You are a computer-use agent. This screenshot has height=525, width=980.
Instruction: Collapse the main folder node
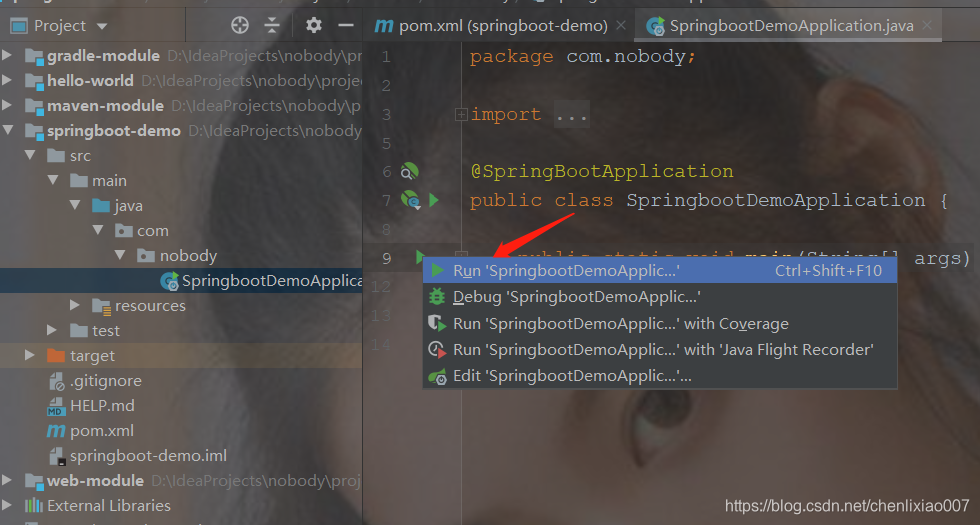53,180
